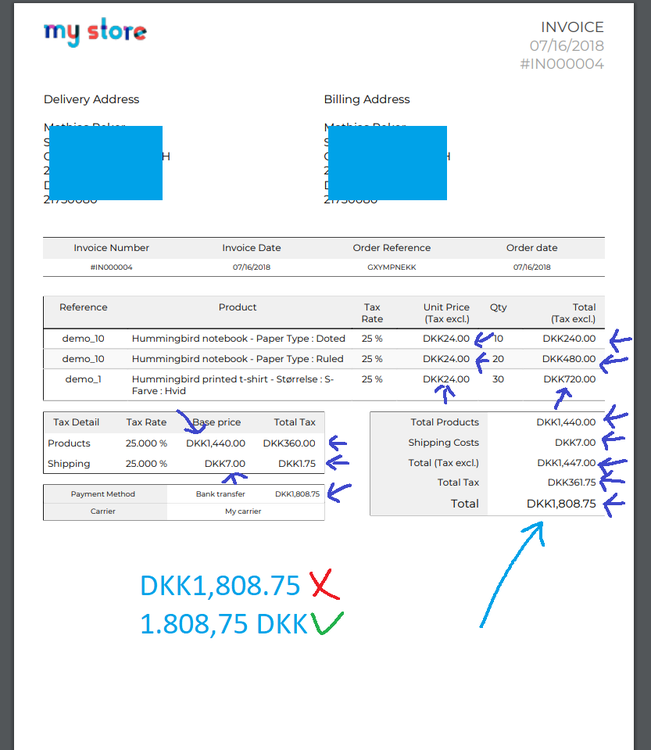Image resolution: width=651 pixels, height=750 pixels.
Task: Click the DKK720.00 row total
Action: (569, 379)
